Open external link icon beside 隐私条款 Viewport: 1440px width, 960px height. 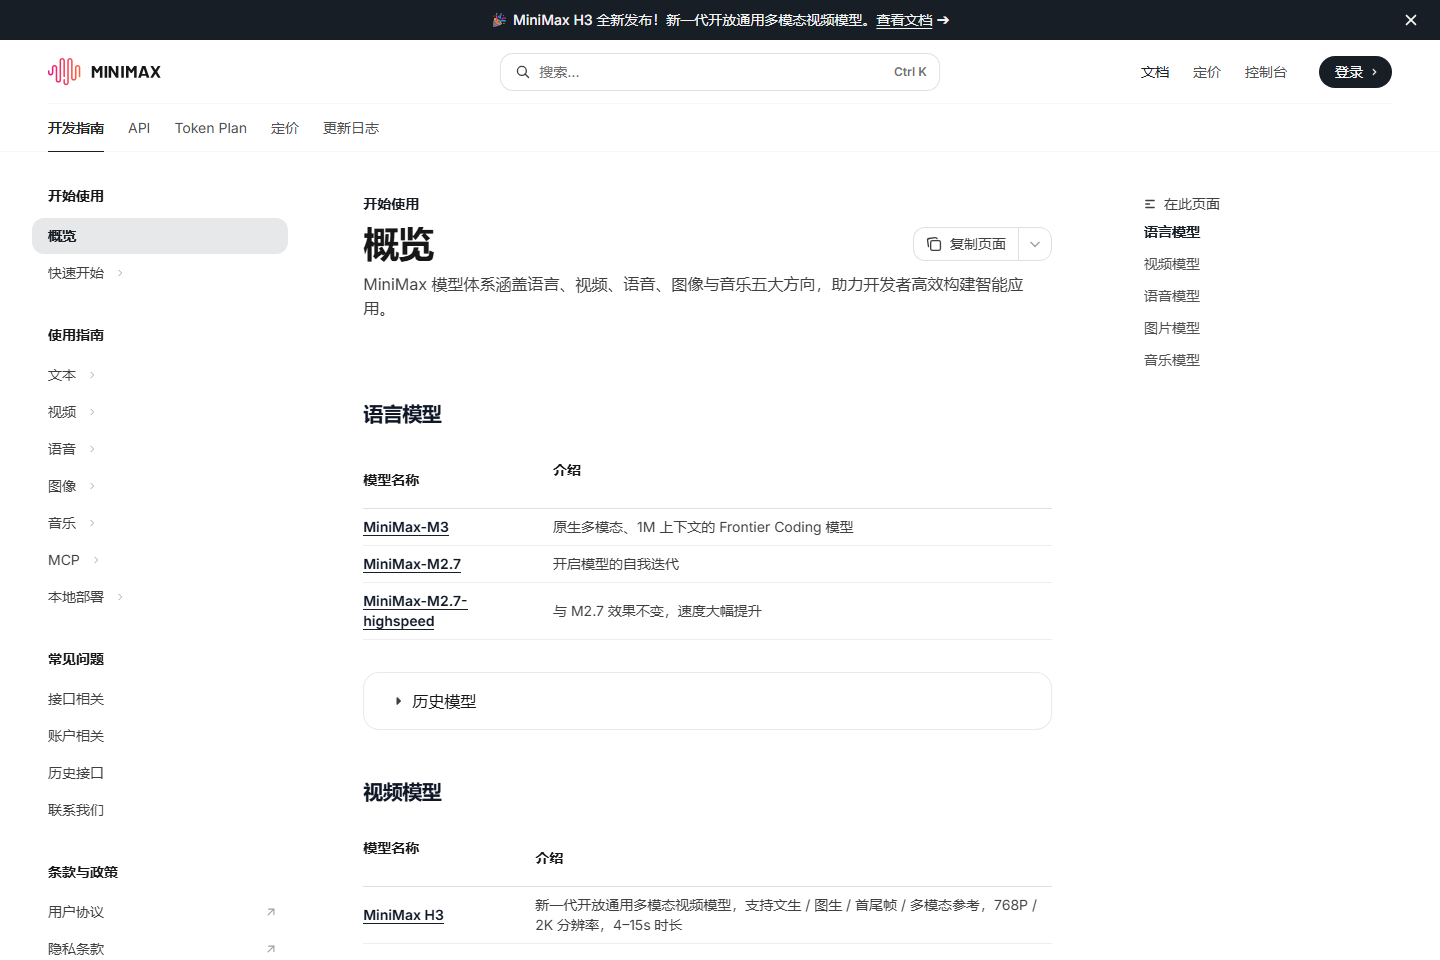click(x=271, y=949)
